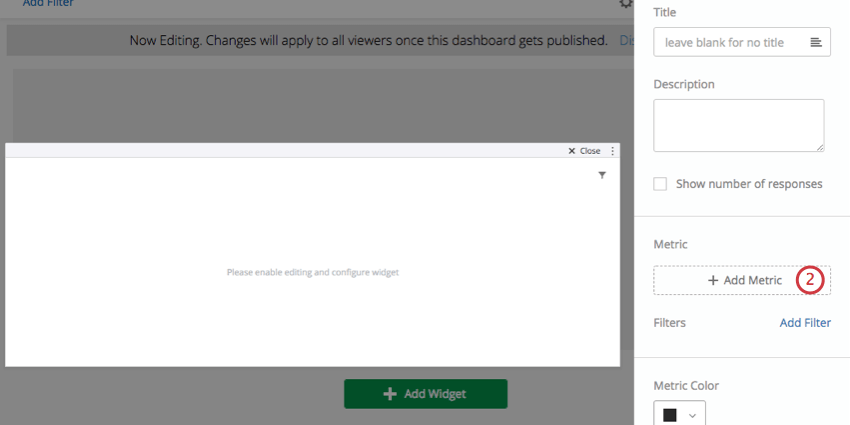The image size is (850, 425).
Task: Enable Show number of responses checkbox
Action: click(660, 184)
